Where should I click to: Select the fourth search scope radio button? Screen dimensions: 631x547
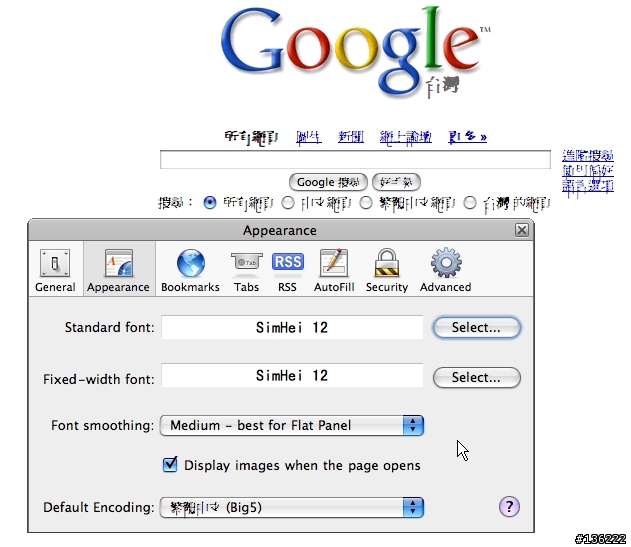coord(470,202)
